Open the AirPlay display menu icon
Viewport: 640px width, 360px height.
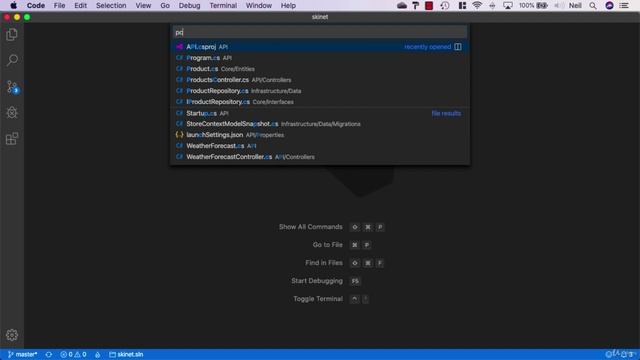pos(508,6)
